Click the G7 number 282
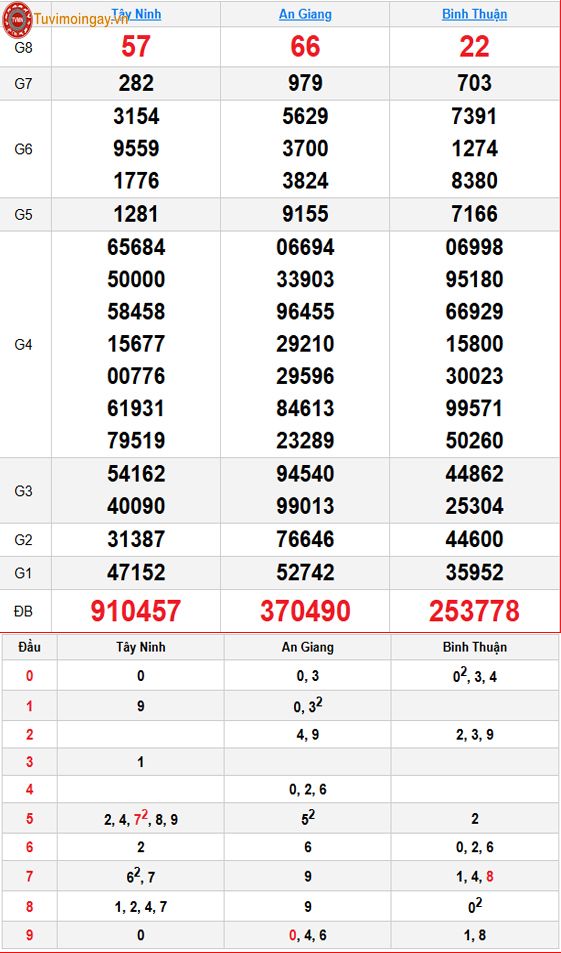This screenshot has height=953, width=561. point(136,83)
